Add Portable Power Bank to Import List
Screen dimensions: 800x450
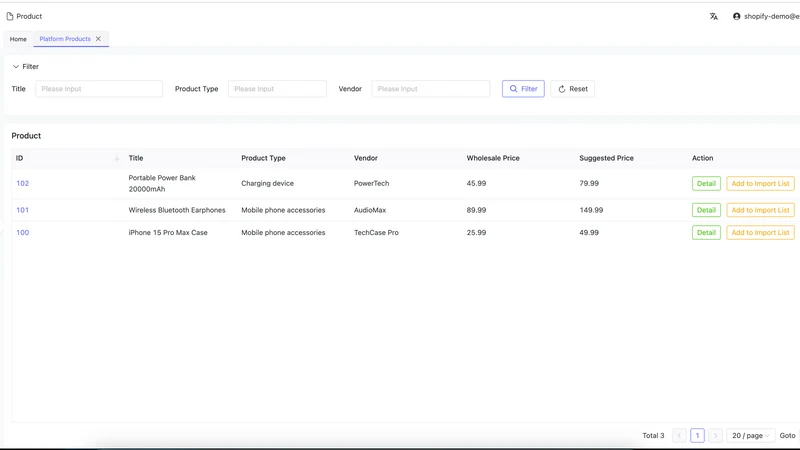tap(760, 183)
